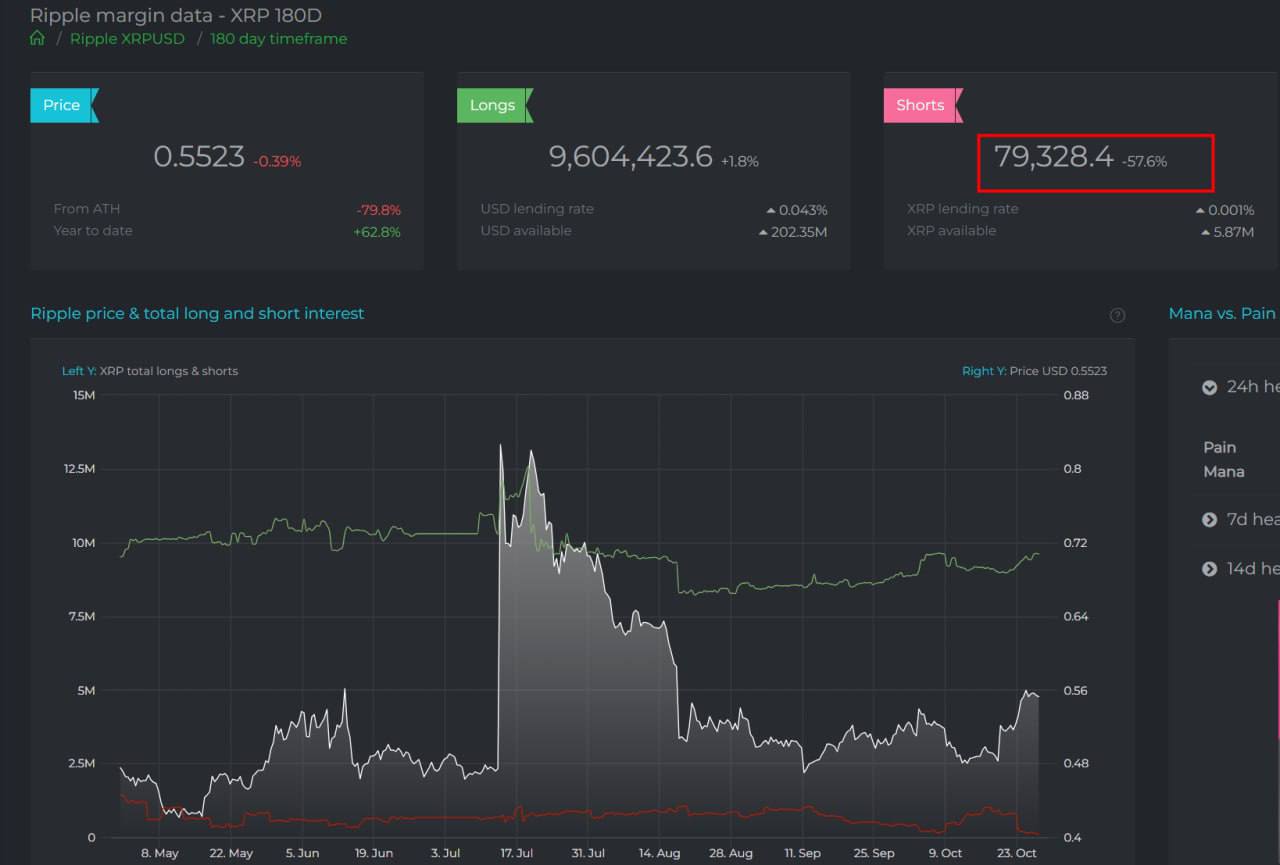Click the Shorts value 79,328.4
Viewport: 1280px width, 865px height.
pos(1053,156)
